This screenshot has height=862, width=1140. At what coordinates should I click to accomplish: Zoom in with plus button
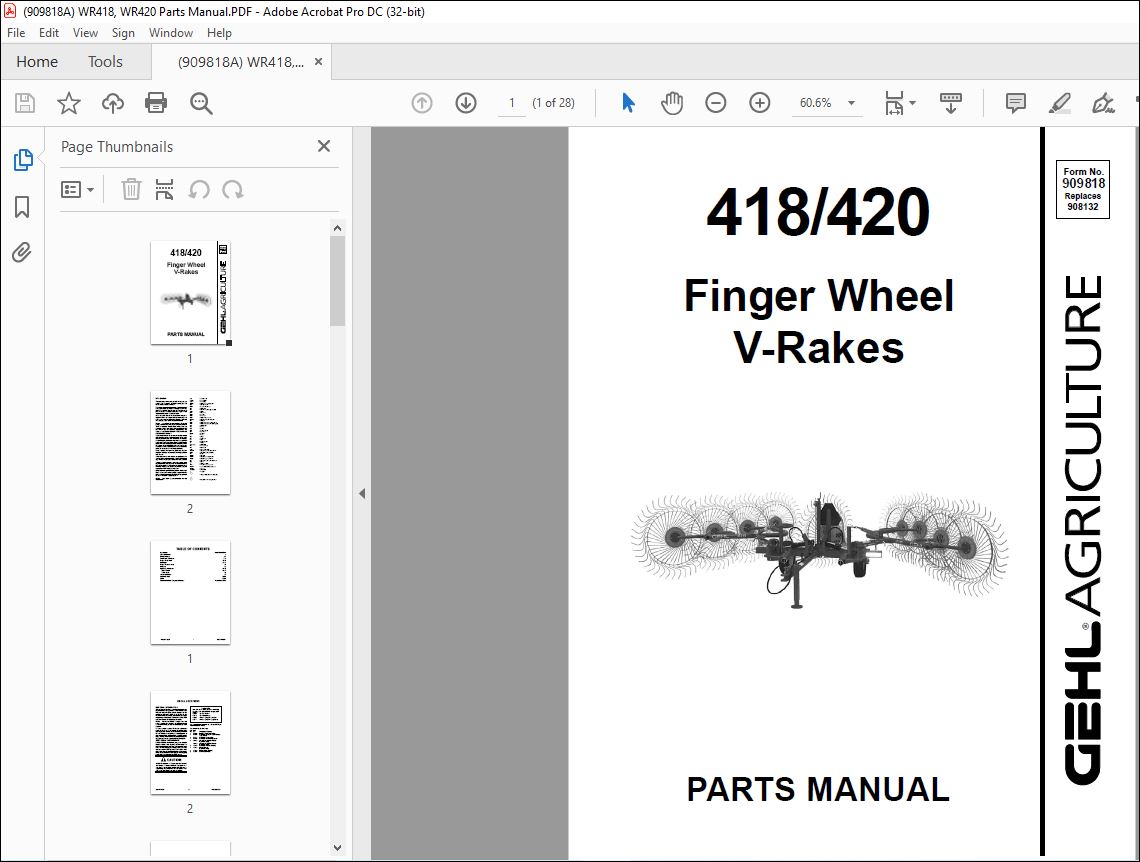coord(760,103)
